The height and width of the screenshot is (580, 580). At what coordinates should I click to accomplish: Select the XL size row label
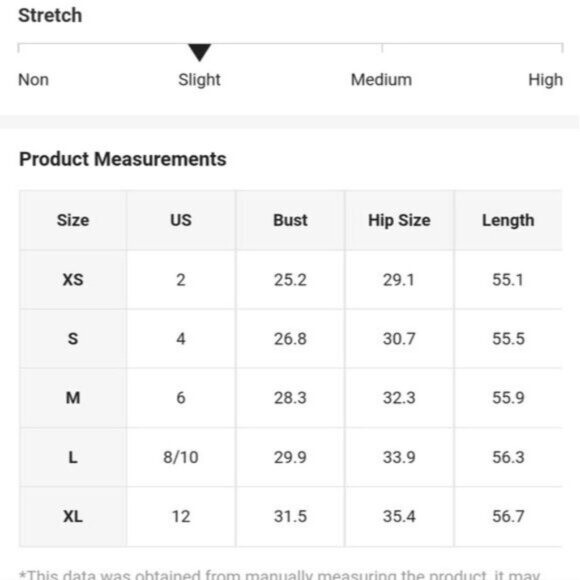[x=73, y=517]
